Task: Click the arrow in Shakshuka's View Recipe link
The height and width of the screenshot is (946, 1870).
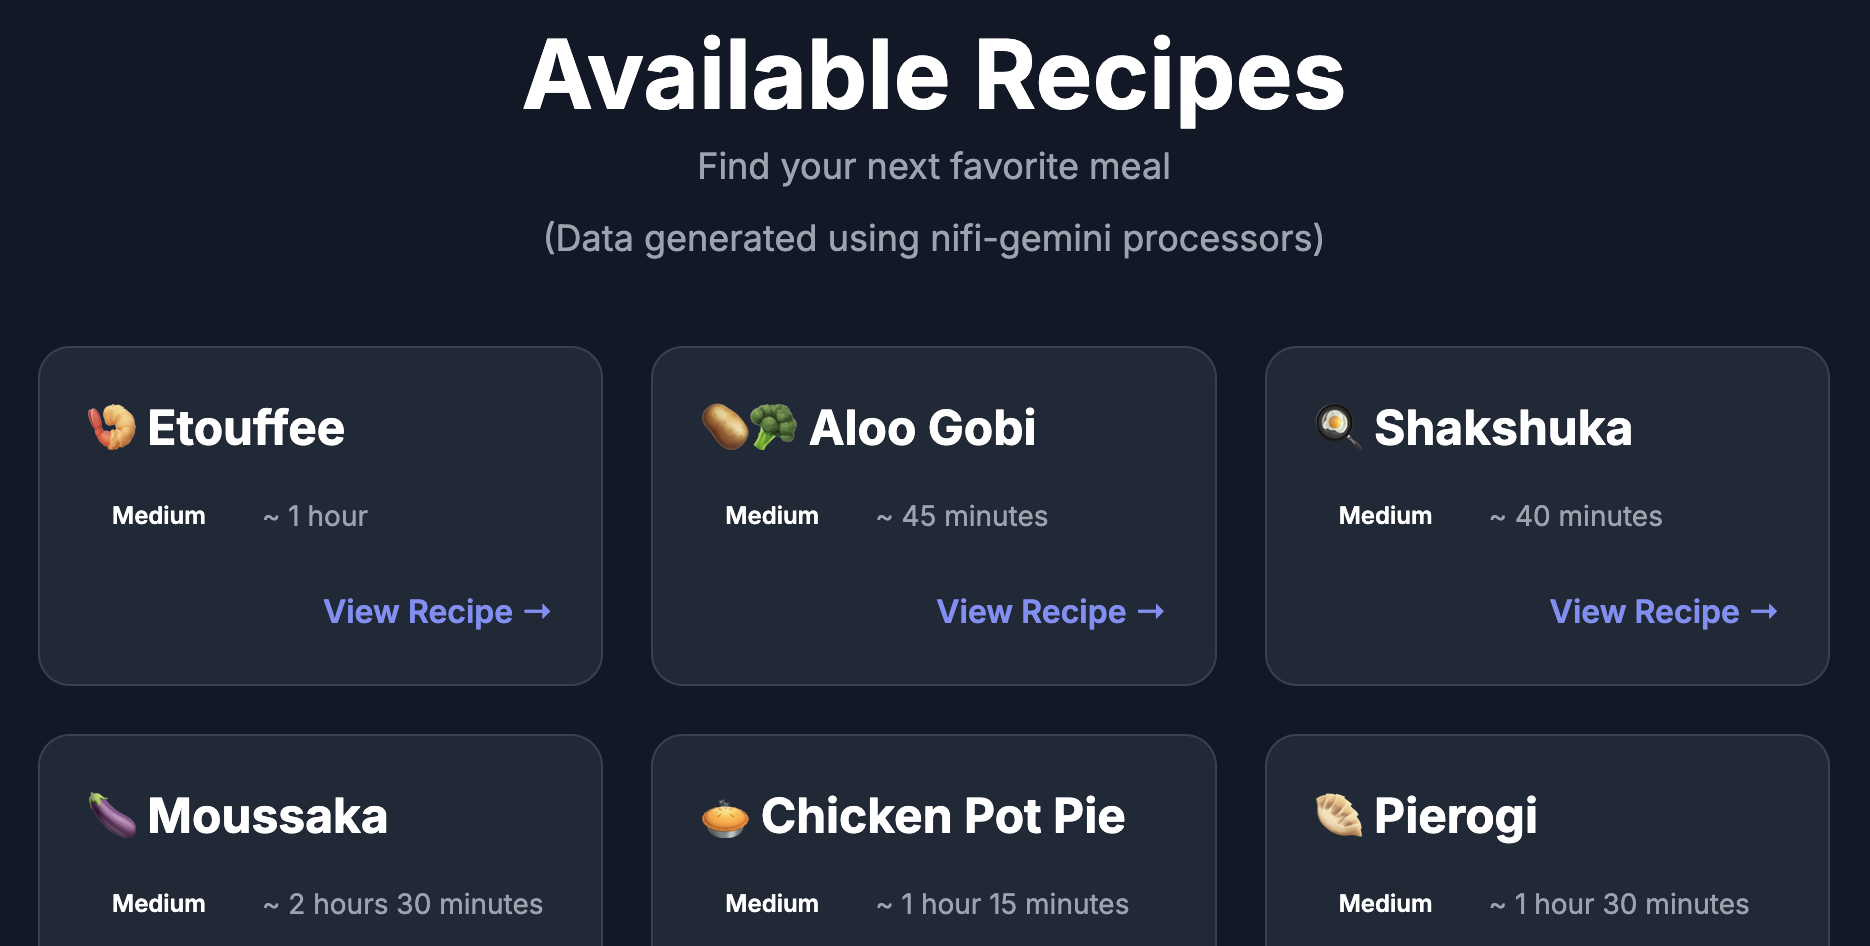Action: pos(1764,611)
